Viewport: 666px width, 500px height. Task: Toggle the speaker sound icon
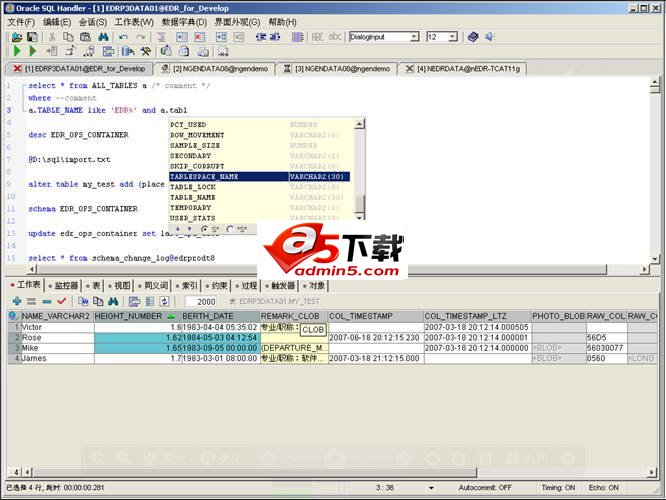coord(490,37)
